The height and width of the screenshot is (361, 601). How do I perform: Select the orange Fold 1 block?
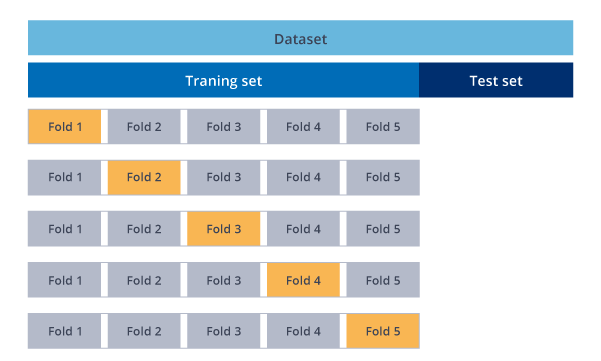[64, 126]
